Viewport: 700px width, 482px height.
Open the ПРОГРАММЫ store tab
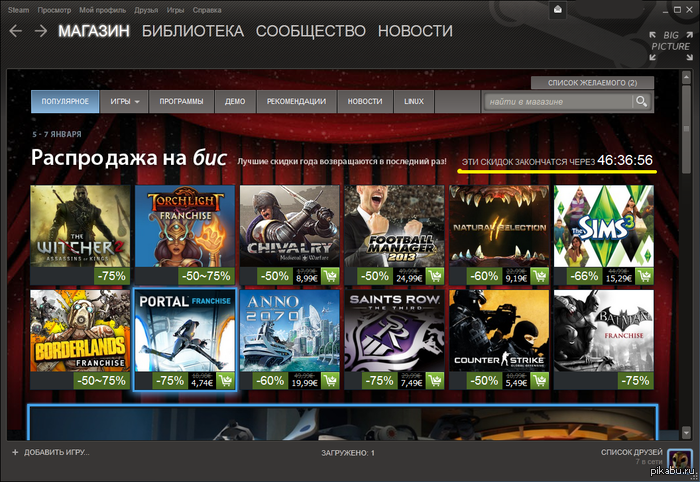[181, 101]
